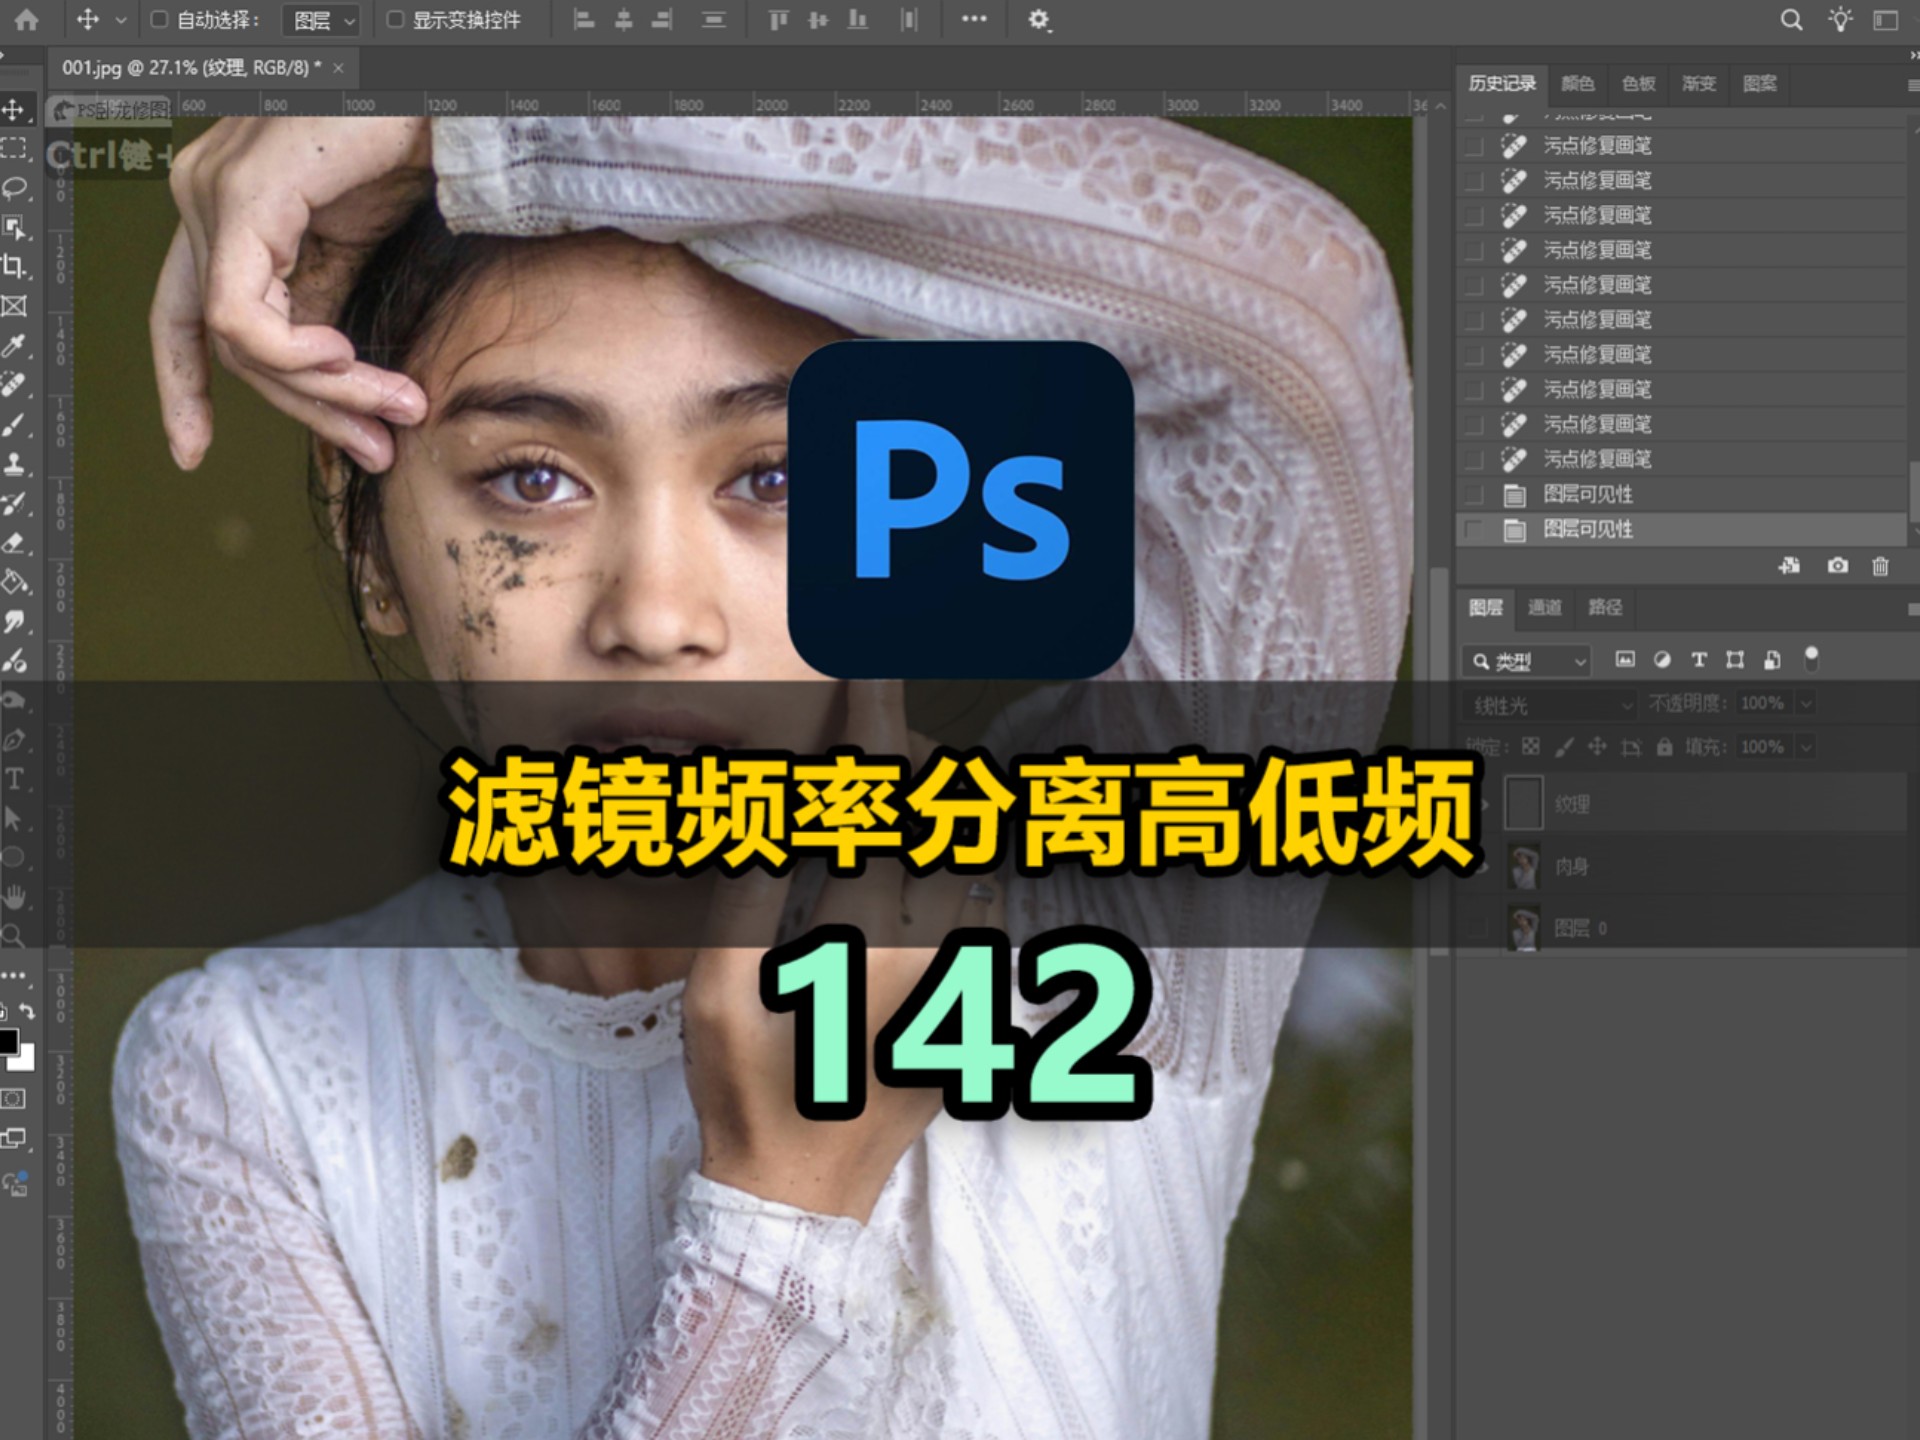Open the 填充 fill dropdown arrow
Screen dimensions: 1920x1440
tap(1807, 747)
